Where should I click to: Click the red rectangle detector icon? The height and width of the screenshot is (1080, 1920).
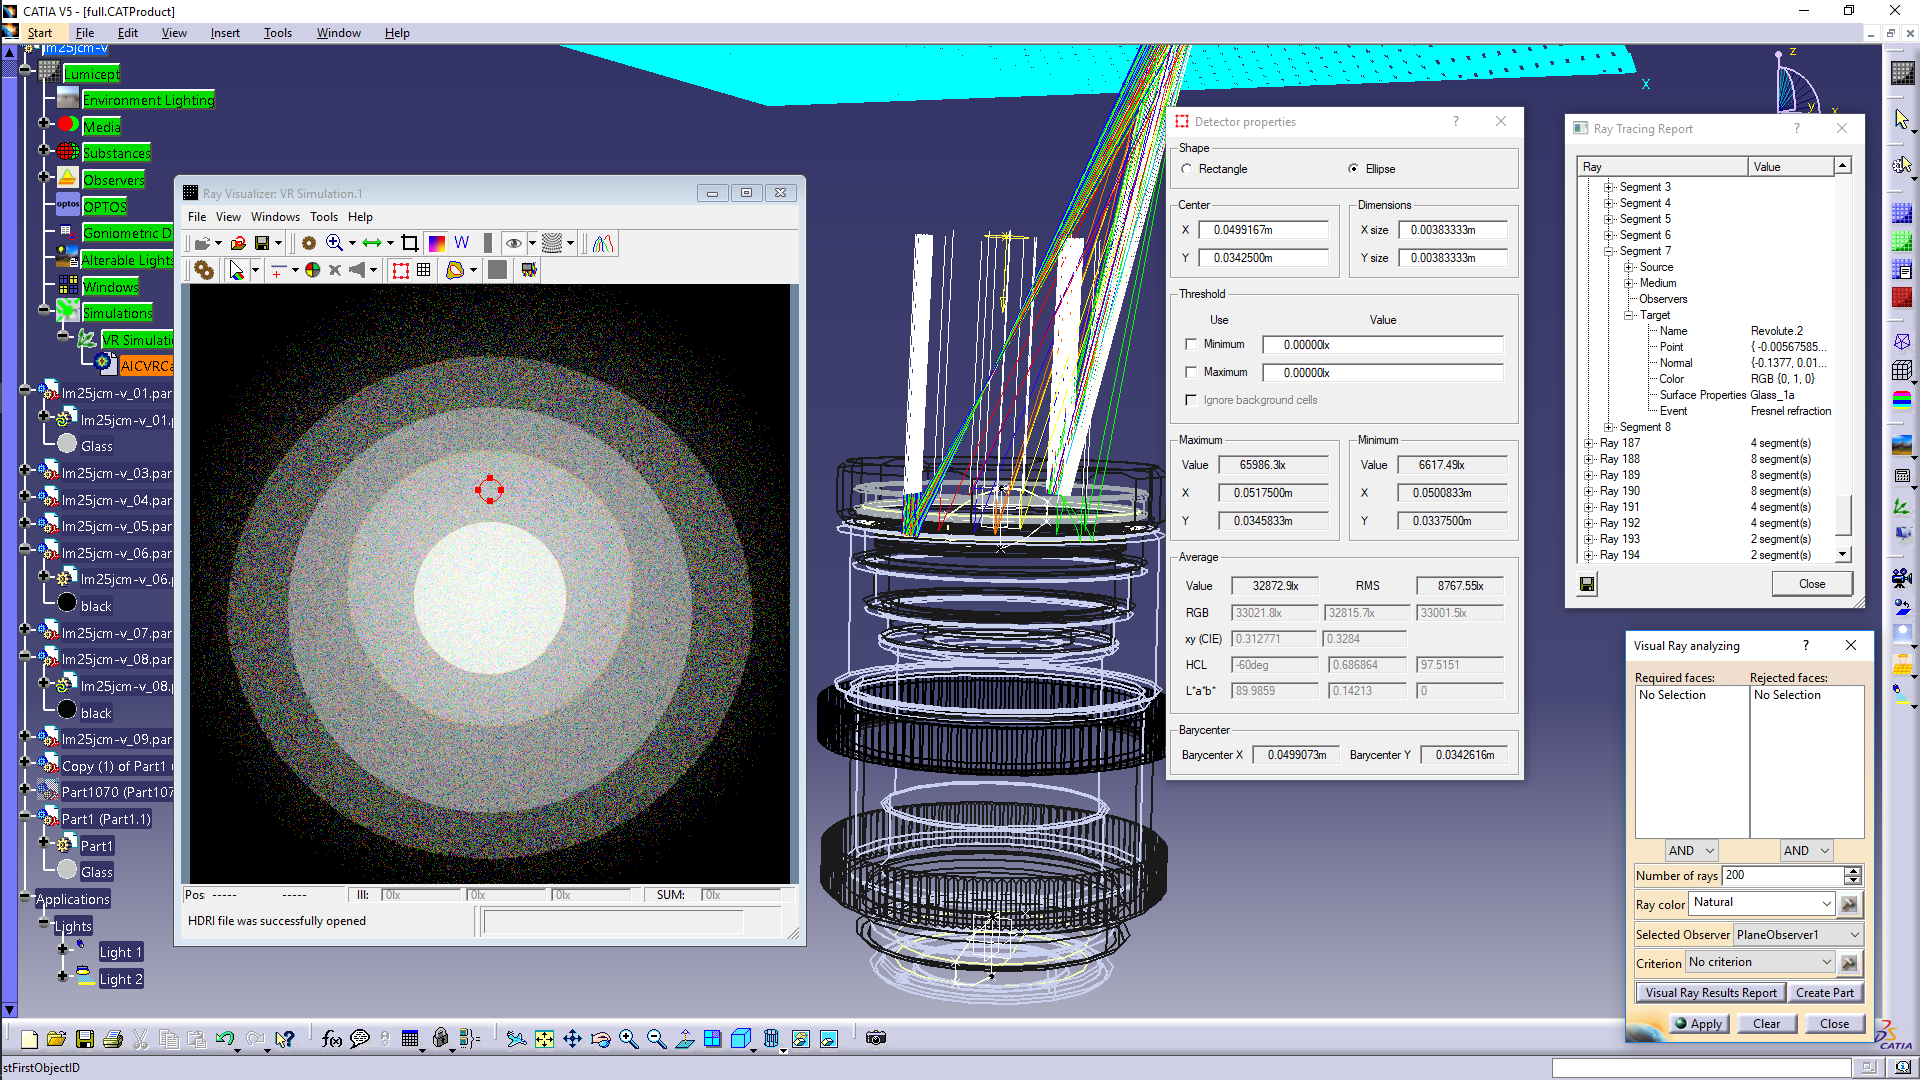(400, 270)
